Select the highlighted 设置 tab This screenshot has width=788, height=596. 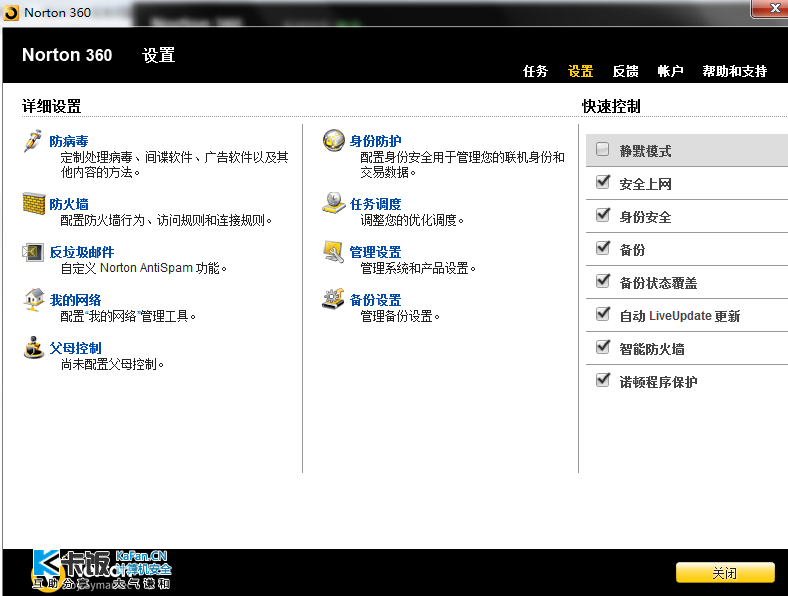tap(580, 71)
